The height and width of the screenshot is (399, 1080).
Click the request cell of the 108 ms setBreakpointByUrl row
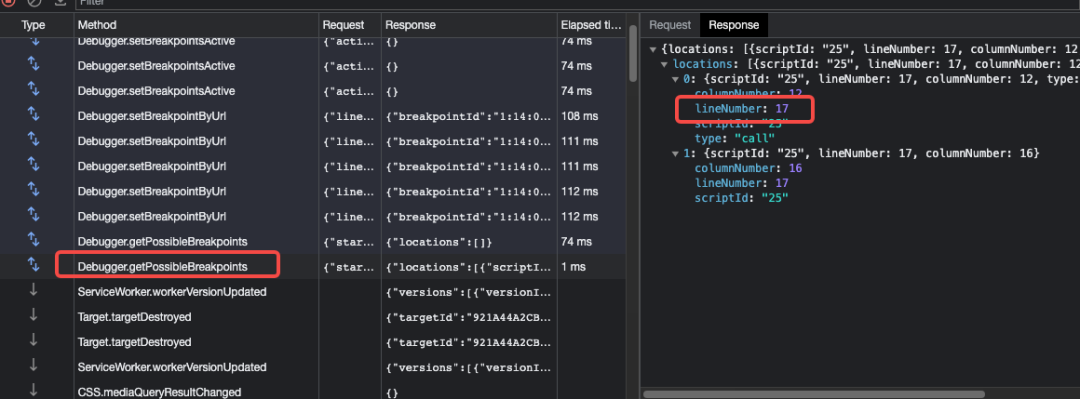(350, 116)
